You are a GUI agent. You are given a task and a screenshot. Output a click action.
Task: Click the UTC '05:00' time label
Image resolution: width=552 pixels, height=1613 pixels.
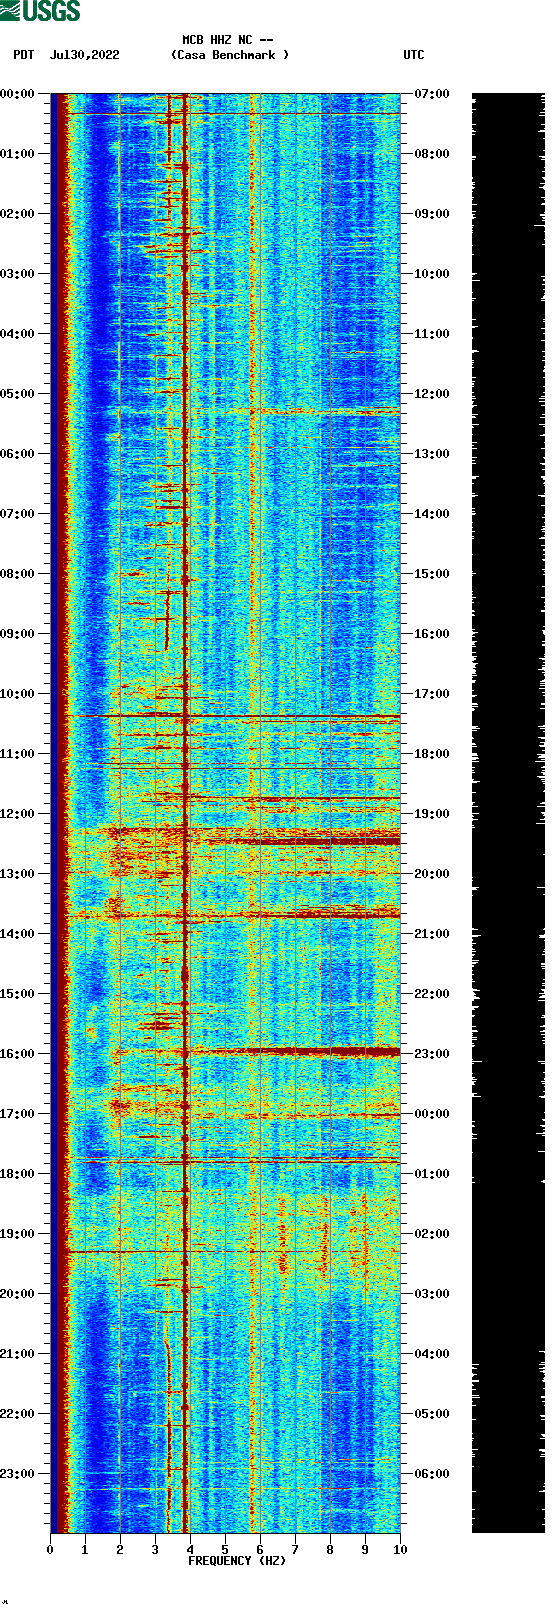(x=432, y=1414)
